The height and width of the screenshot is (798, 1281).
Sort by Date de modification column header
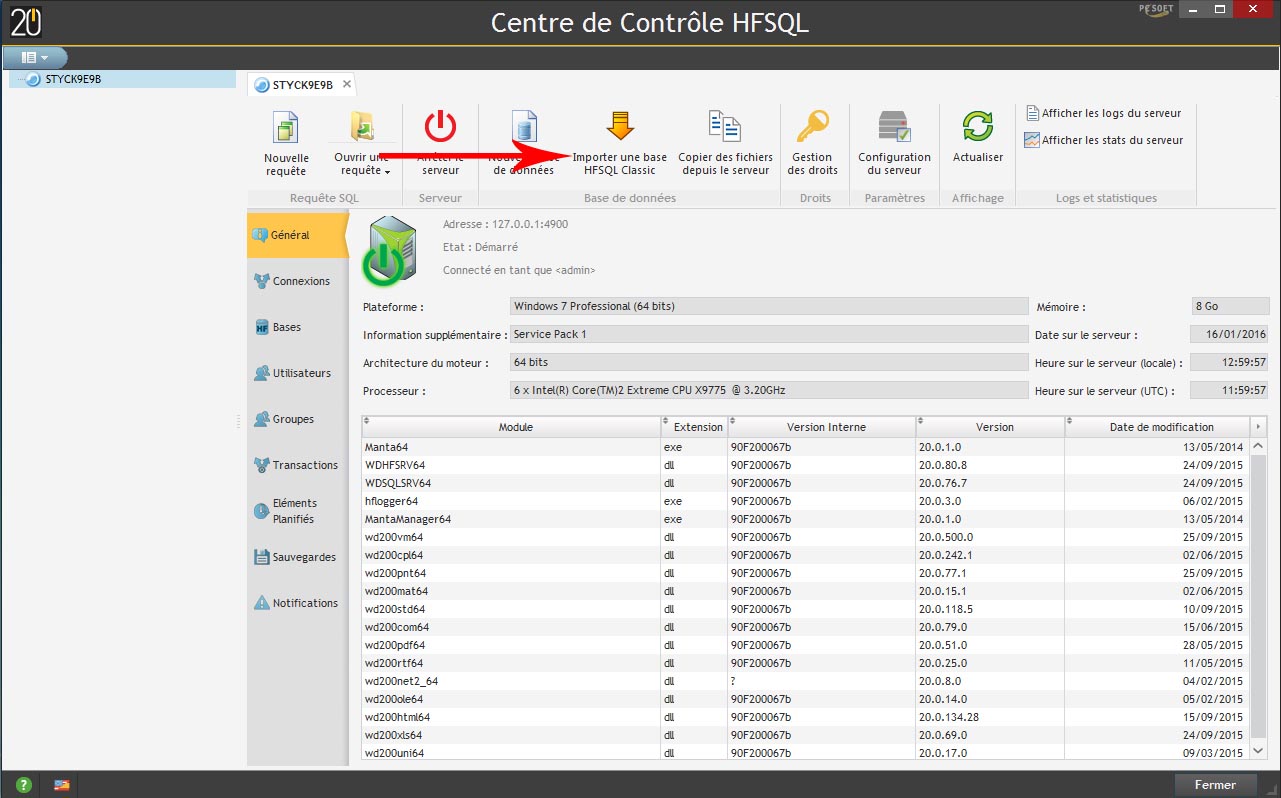(1158, 427)
